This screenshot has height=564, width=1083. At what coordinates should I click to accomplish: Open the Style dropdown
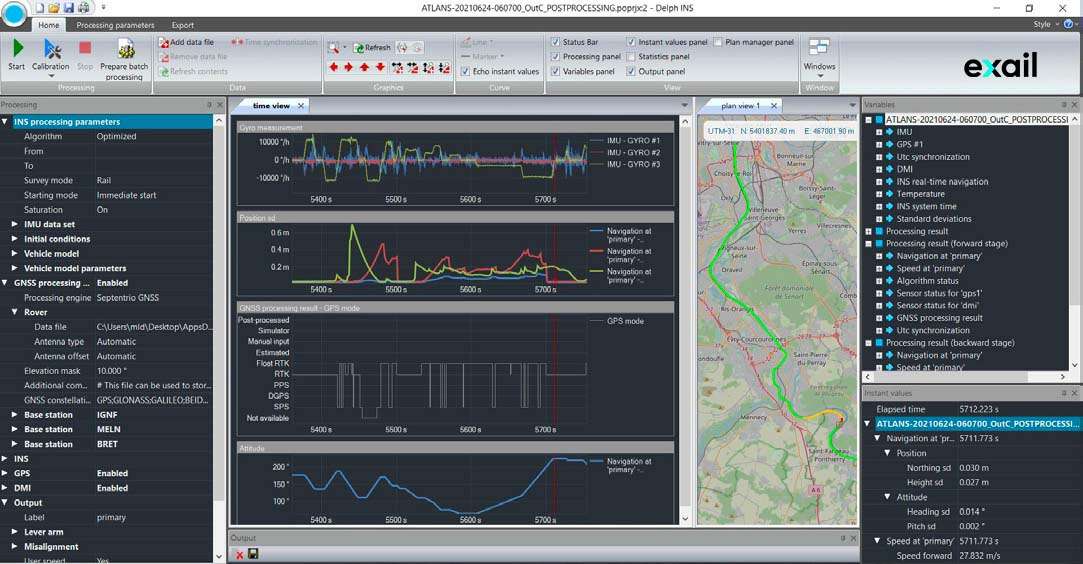[1045, 24]
